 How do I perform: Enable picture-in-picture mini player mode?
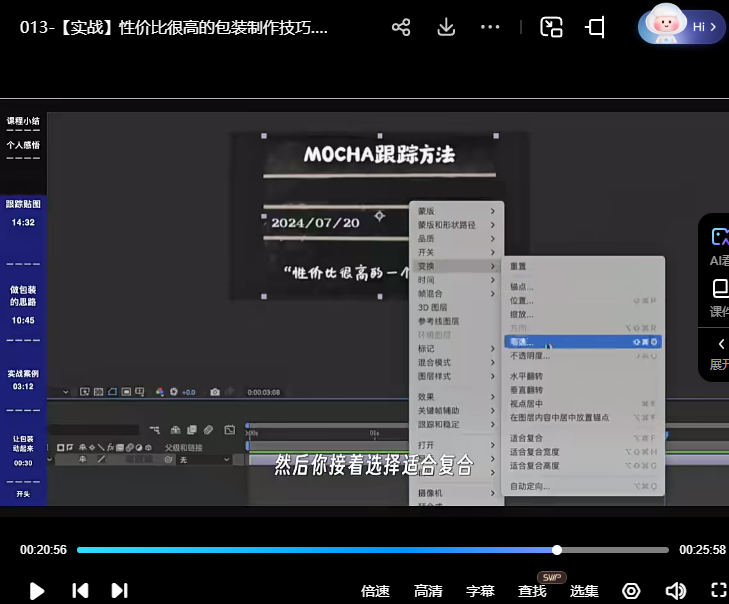point(551,27)
